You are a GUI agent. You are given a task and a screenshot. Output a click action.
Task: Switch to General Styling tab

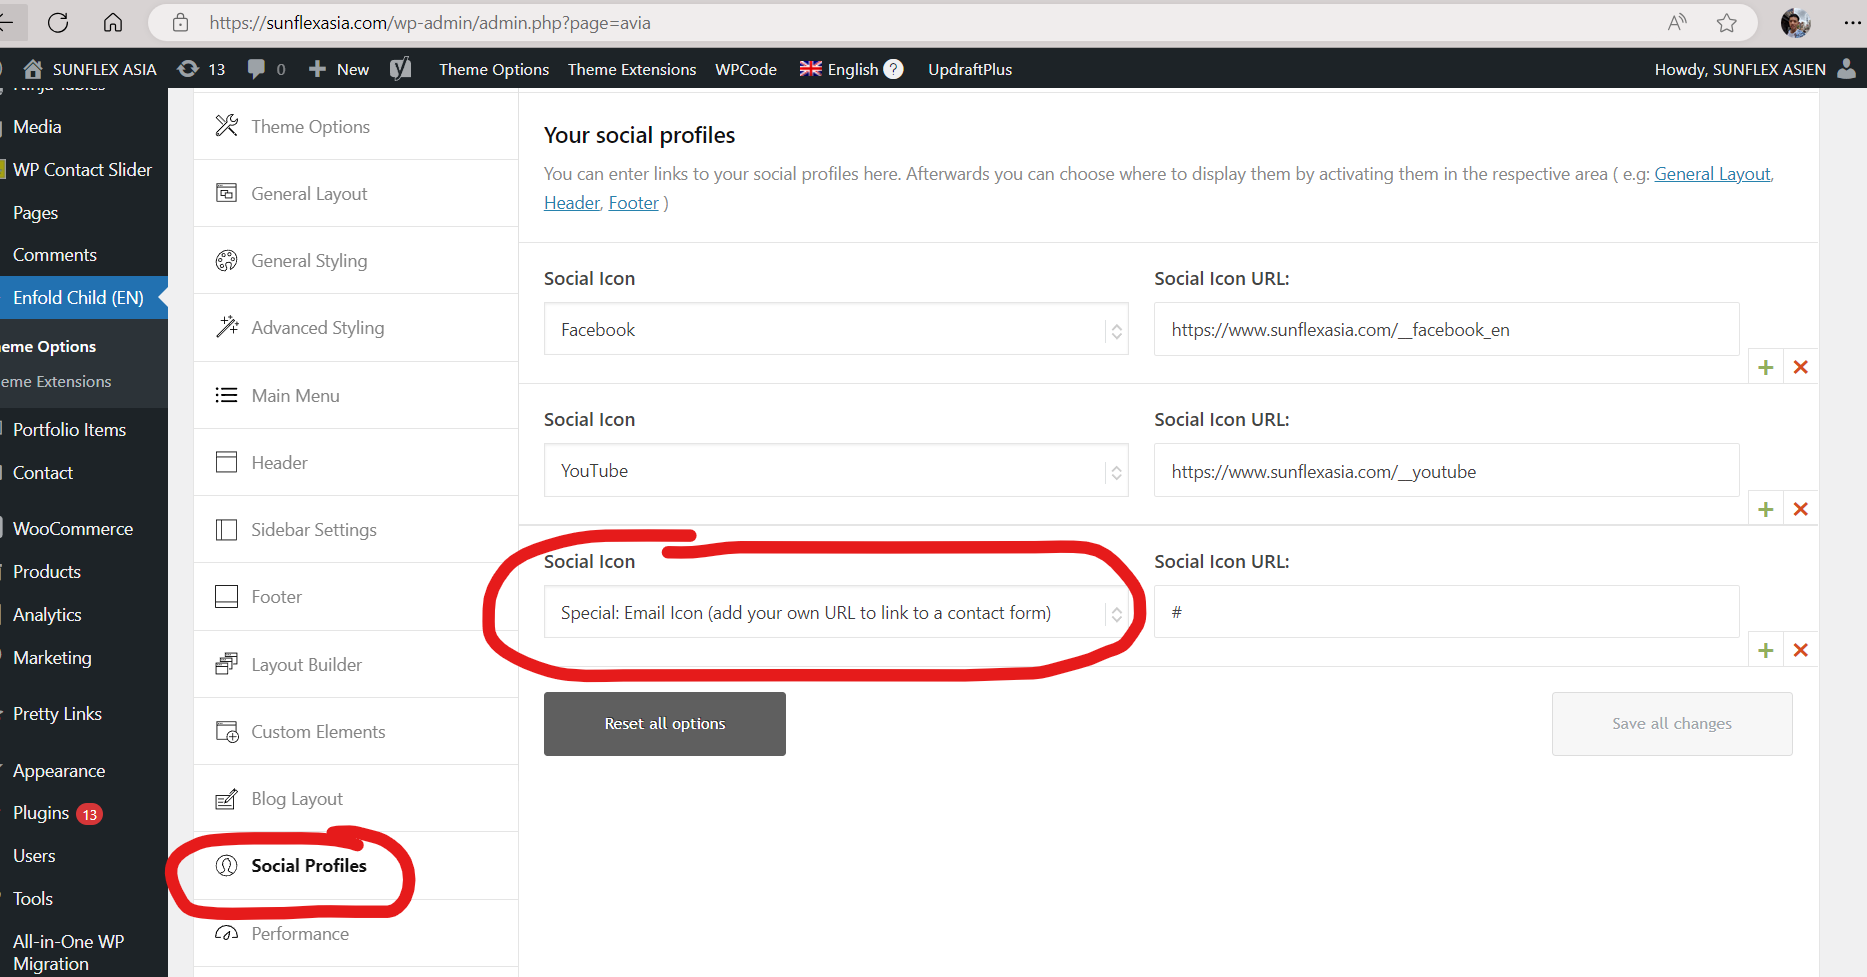coord(356,260)
